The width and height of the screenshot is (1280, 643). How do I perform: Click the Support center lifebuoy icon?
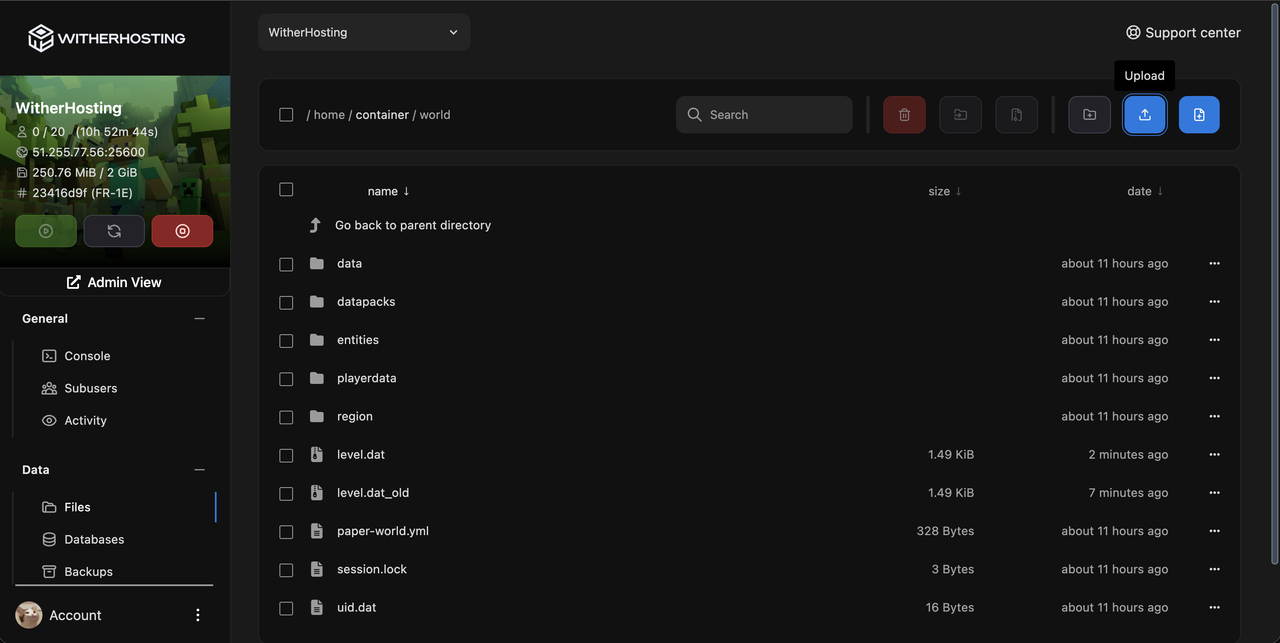[x=1133, y=33]
